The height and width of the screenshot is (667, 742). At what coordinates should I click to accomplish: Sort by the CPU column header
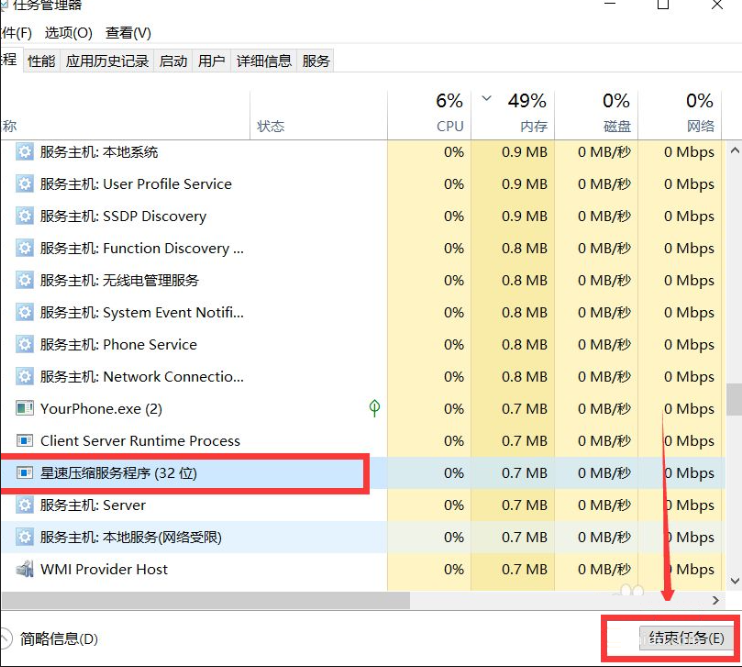click(449, 112)
